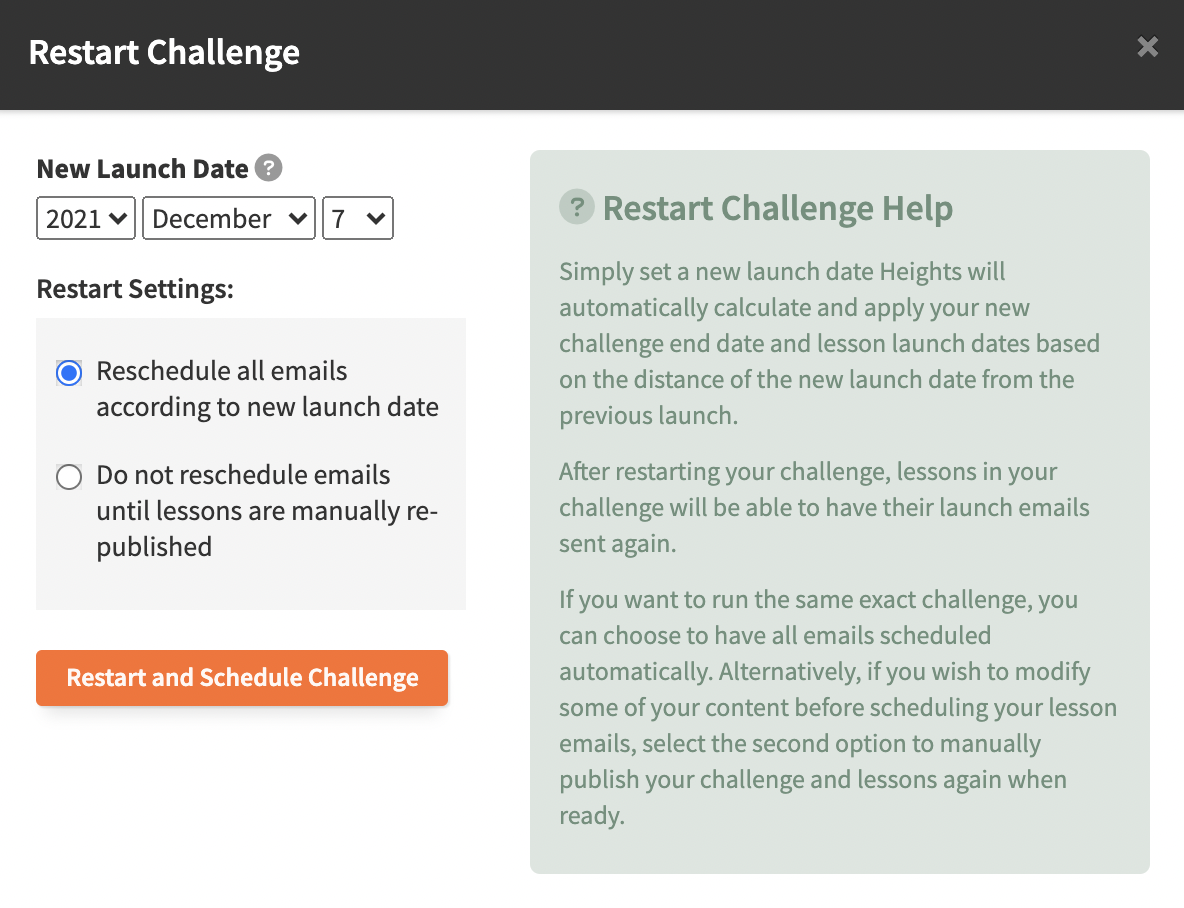Open the day dropdown showing 7
This screenshot has height=908, width=1184.
click(358, 218)
